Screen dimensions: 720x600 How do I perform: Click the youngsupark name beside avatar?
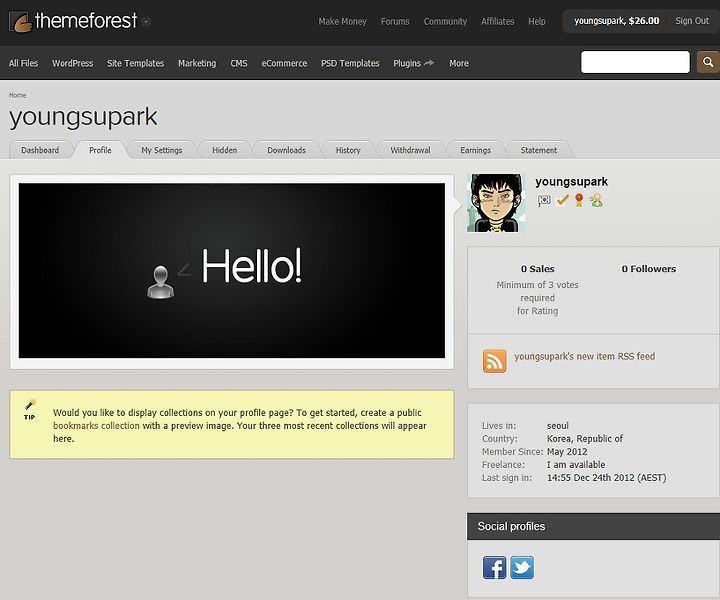click(x=571, y=182)
